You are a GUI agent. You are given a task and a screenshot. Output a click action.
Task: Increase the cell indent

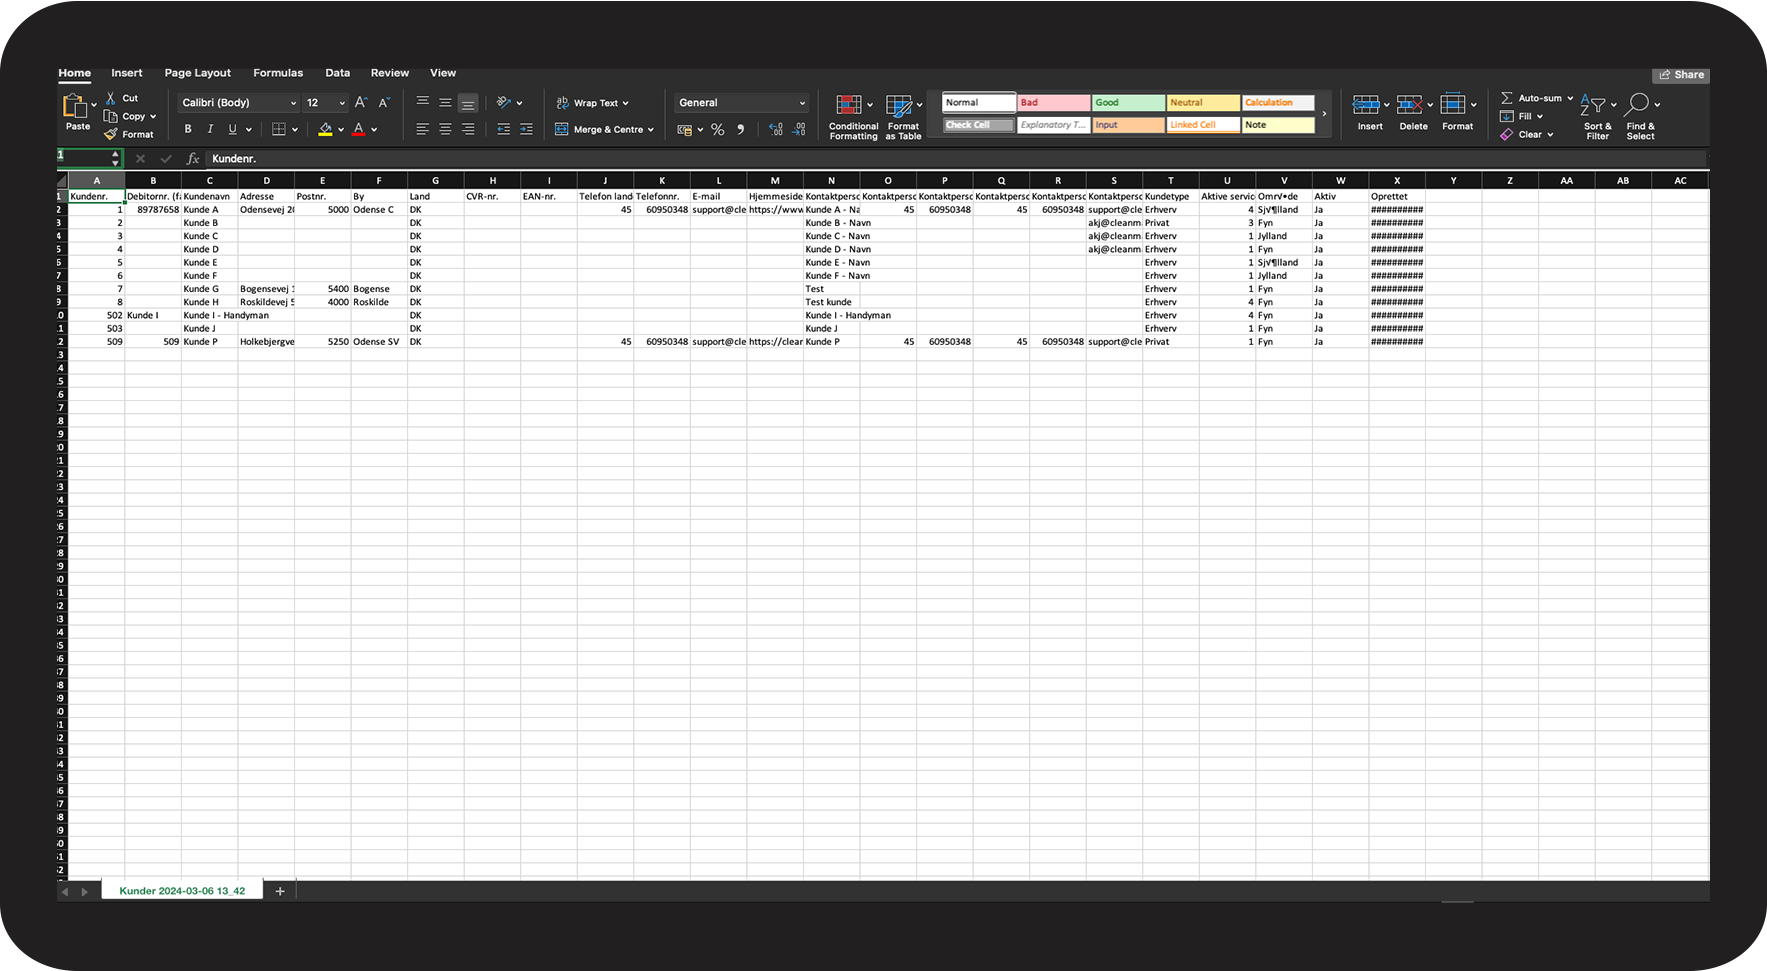[x=526, y=129]
